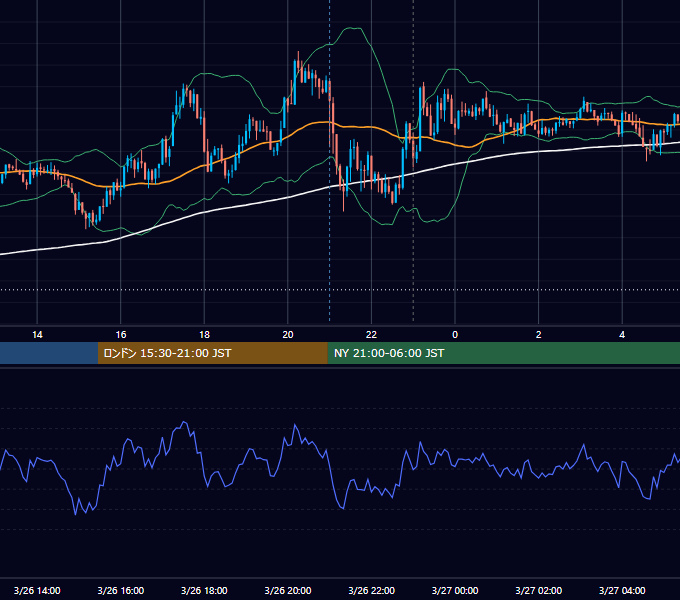Viewport: 680px width, 600px height.
Task: Click the white dotted horizontal price line
Action: (340, 290)
